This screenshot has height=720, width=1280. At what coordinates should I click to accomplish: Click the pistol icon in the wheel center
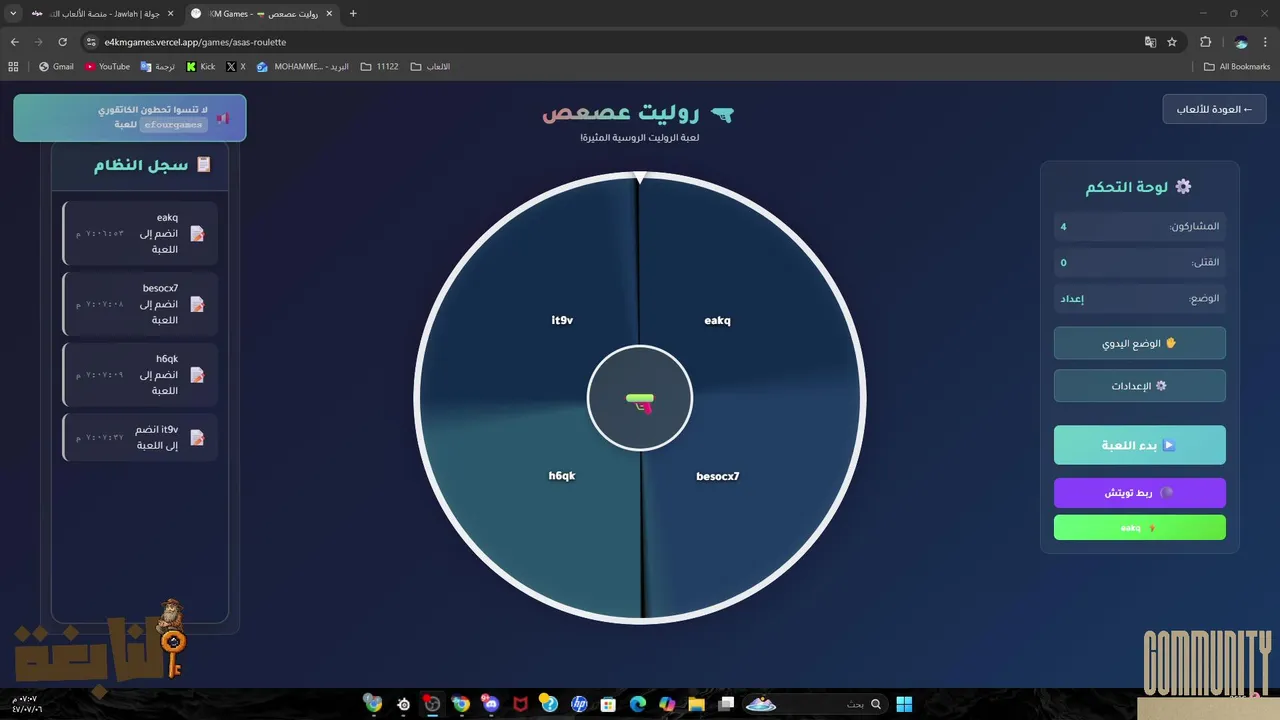pyautogui.click(x=640, y=403)
